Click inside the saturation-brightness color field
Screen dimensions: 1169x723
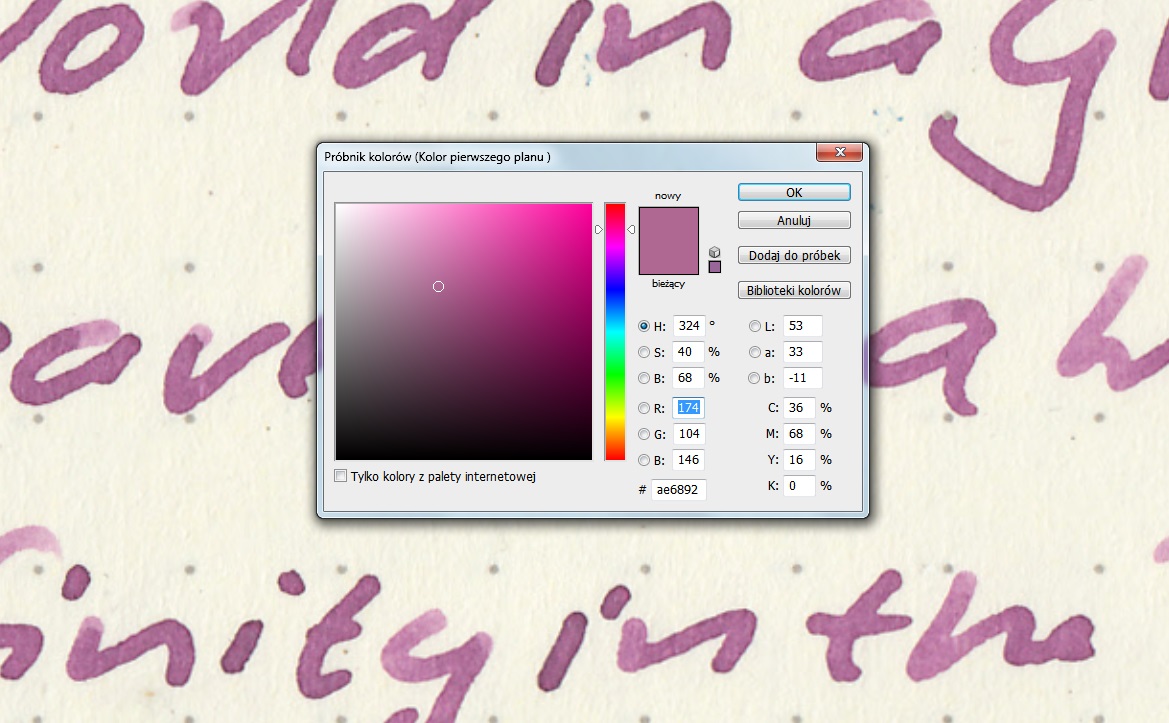(x=464, y=332)
